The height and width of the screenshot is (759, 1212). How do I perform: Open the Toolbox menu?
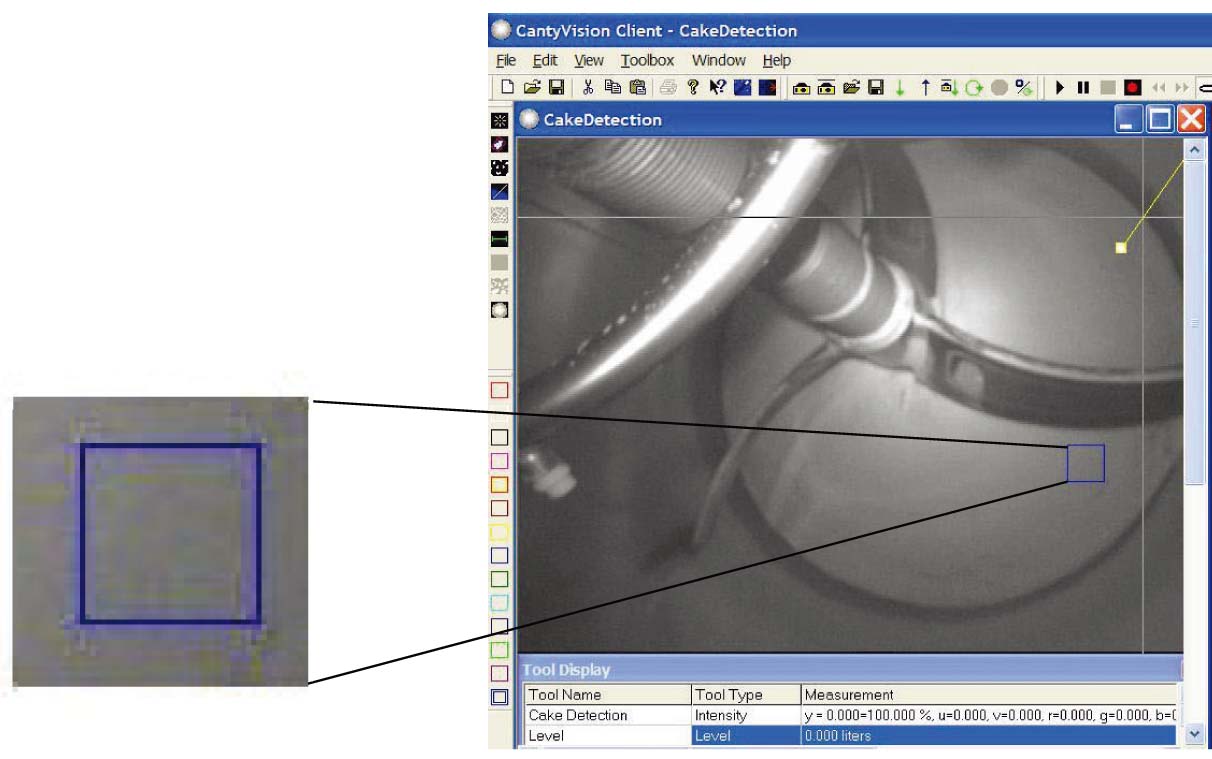tap(647, 60)
